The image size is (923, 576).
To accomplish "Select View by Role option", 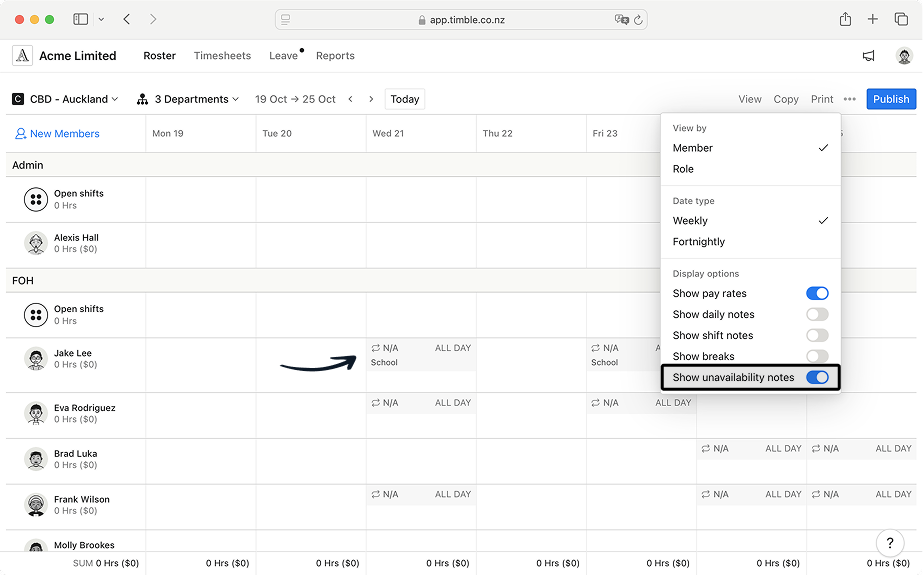I will click(x=751, y=169).
